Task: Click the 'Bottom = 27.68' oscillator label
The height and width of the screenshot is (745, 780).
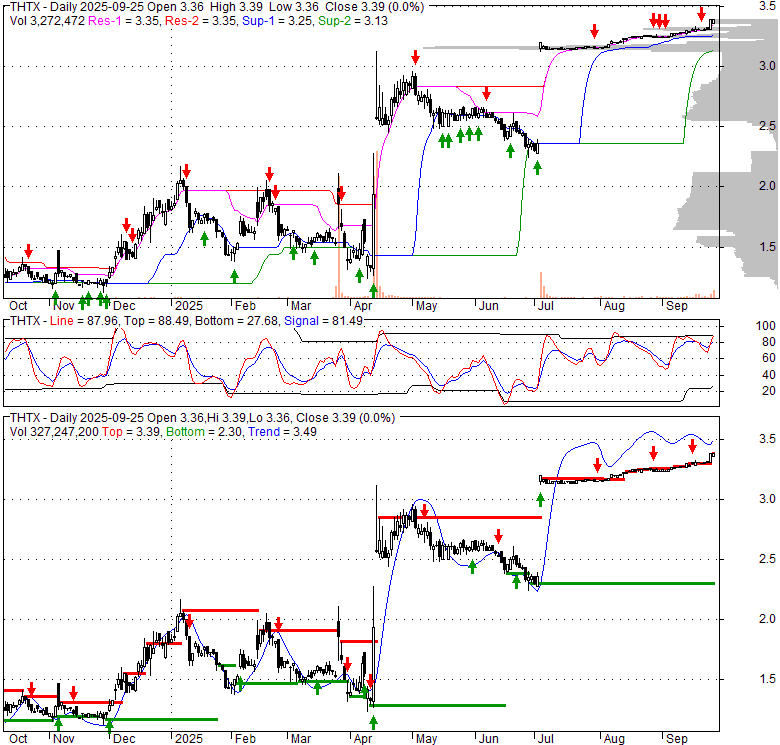Action: click(x=237, y=321)
